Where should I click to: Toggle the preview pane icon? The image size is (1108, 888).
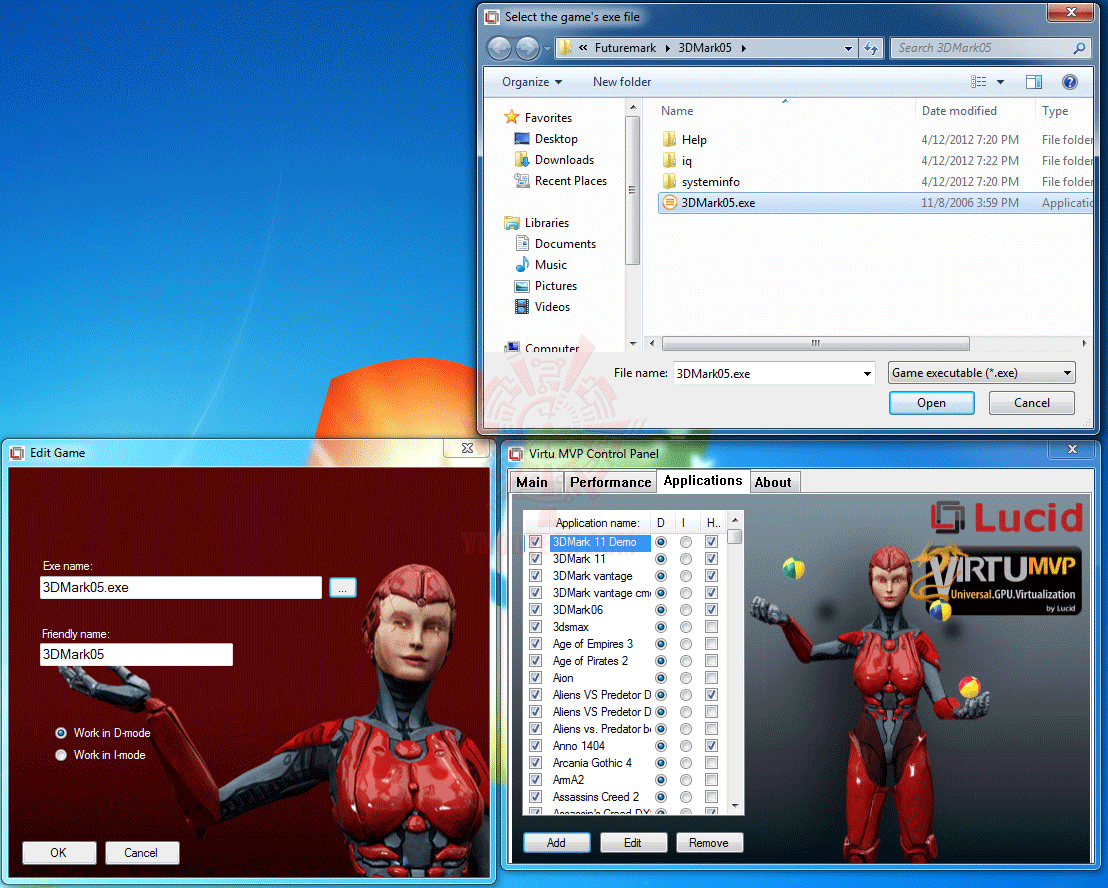(1033, 82)
